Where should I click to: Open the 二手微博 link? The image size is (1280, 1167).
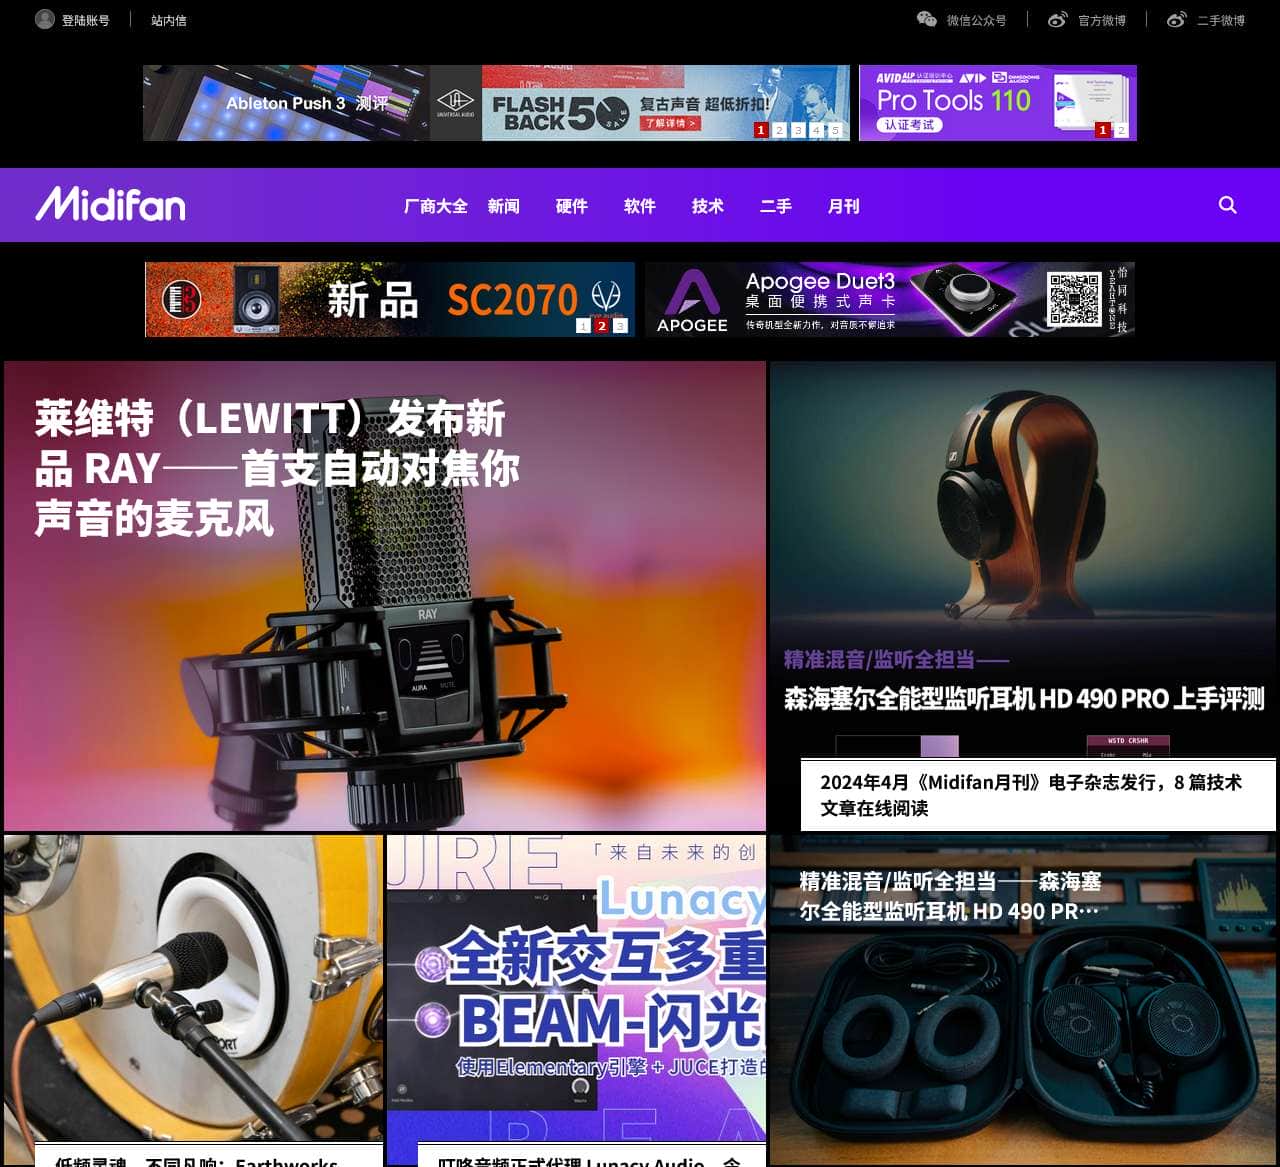click(x=1221, y=20)
